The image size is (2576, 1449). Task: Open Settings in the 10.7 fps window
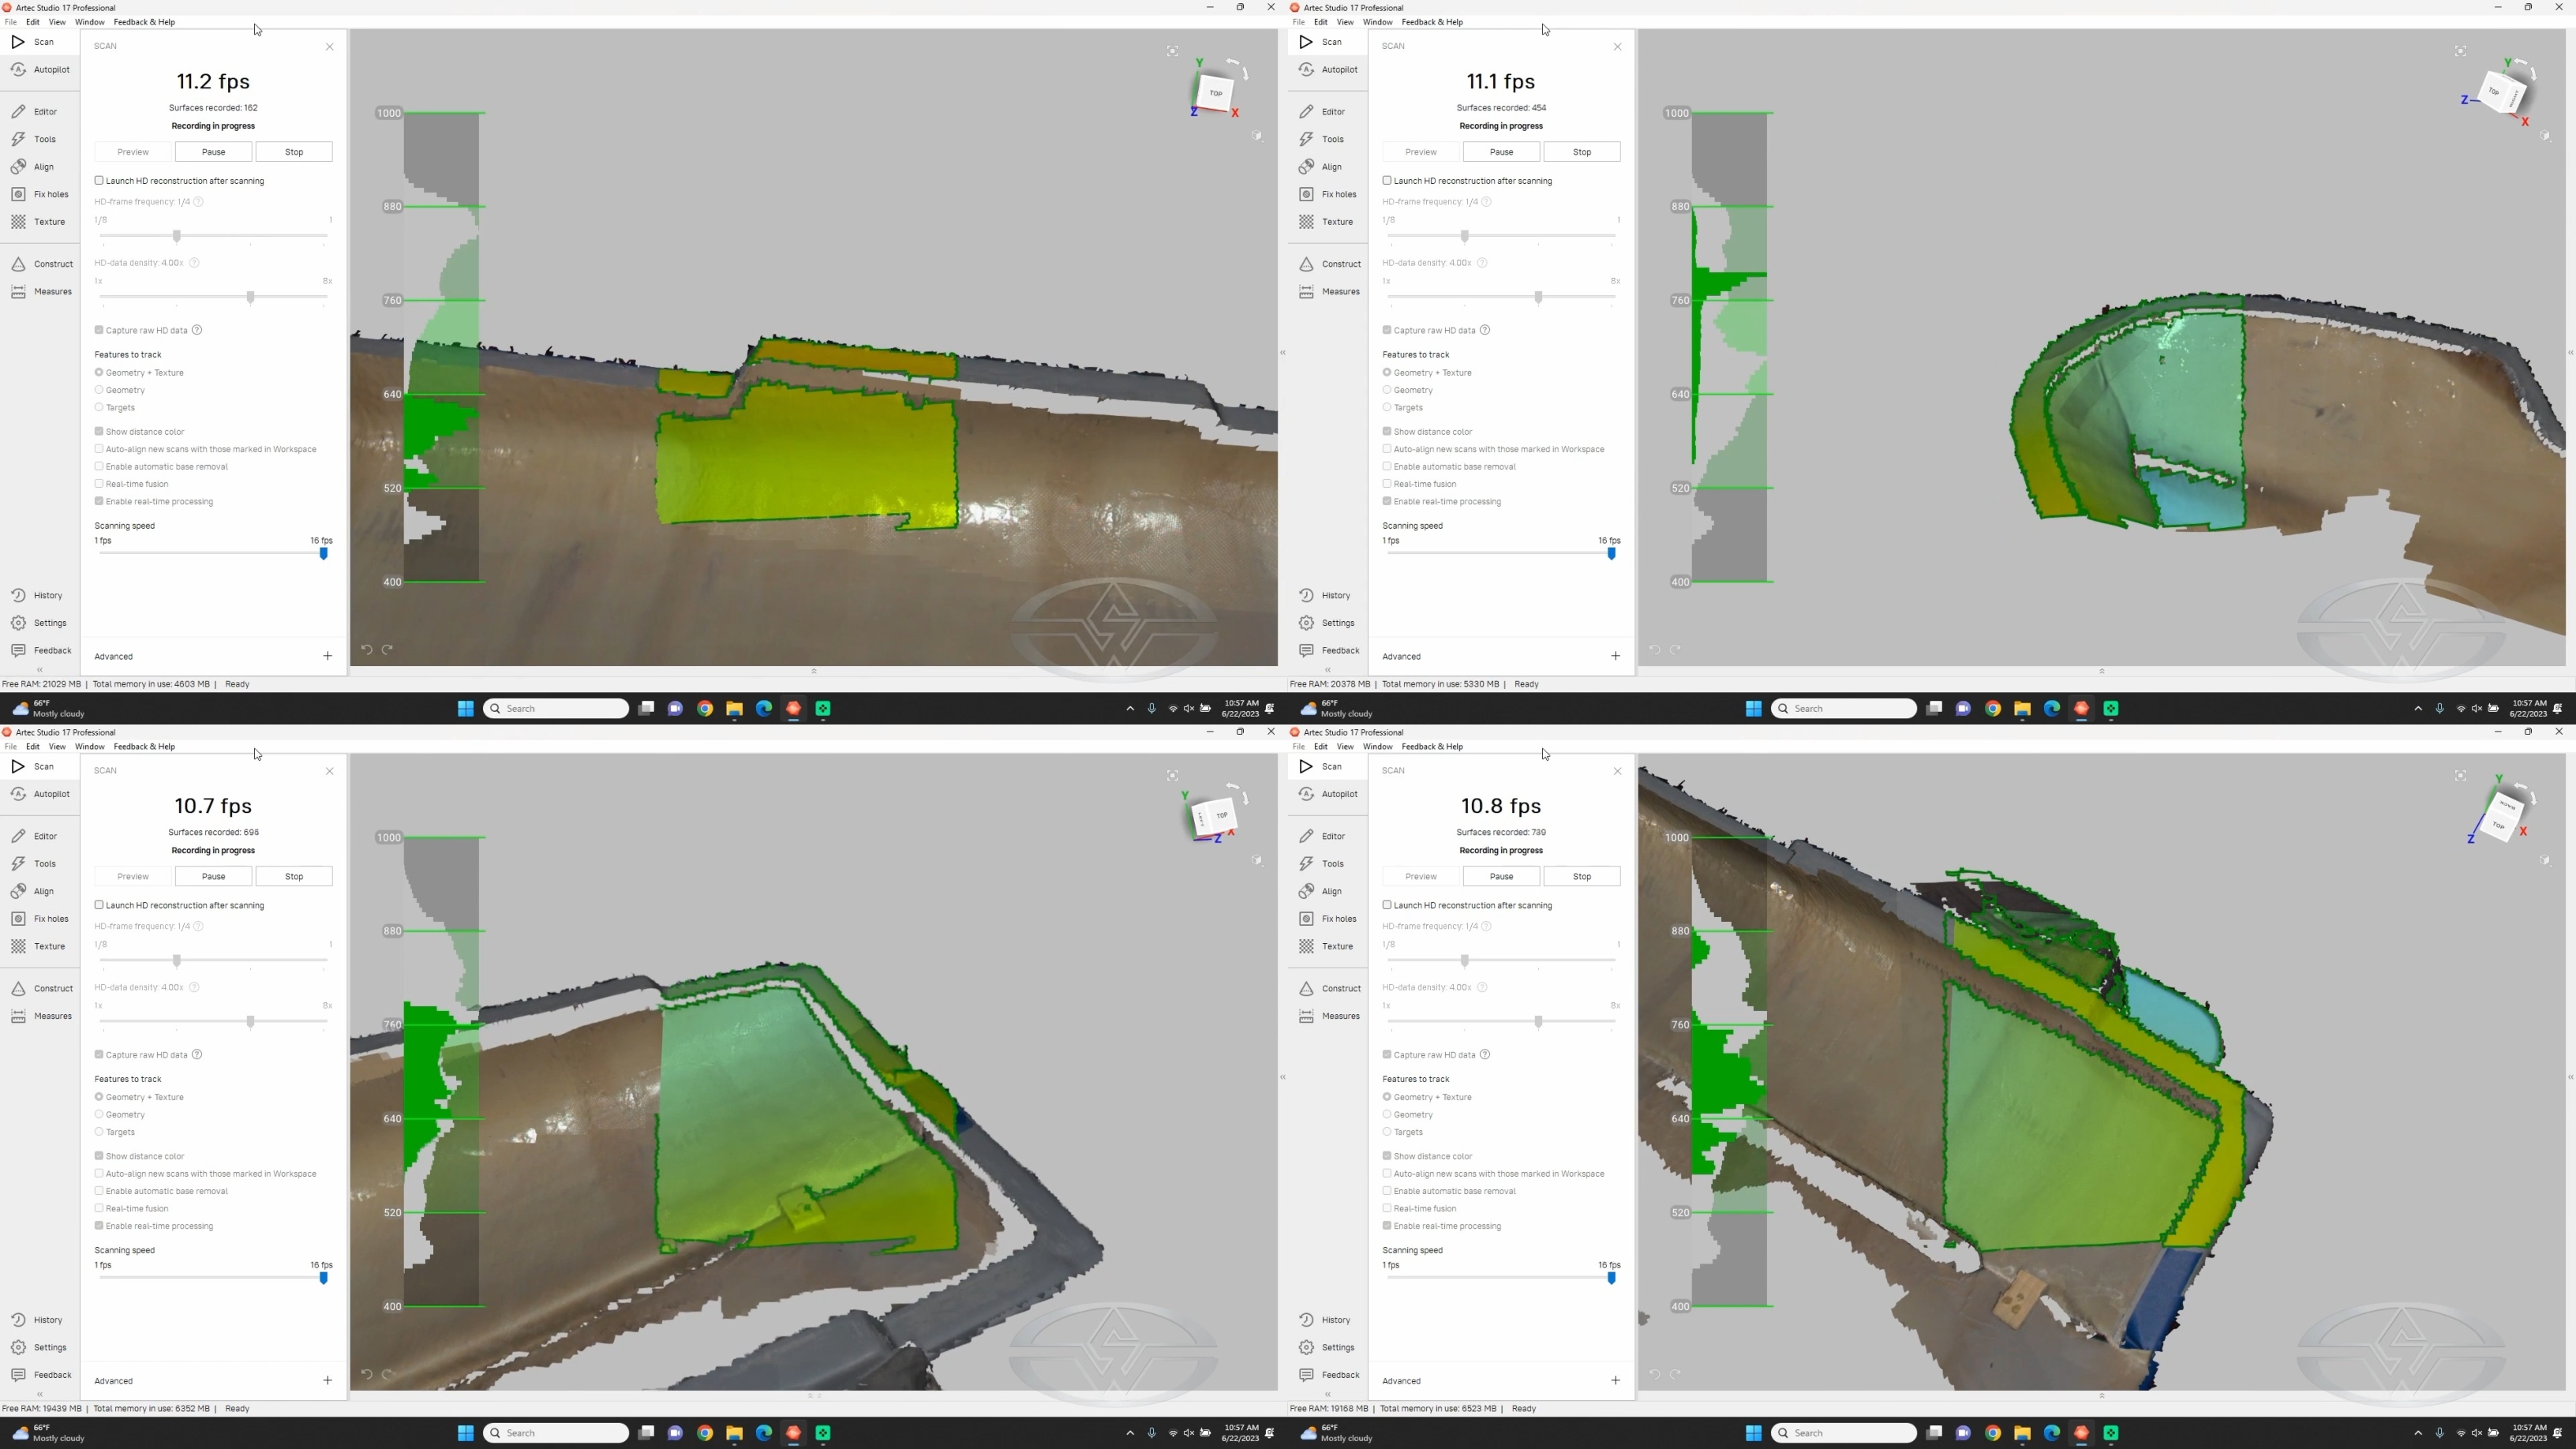tap(39, 1348)
